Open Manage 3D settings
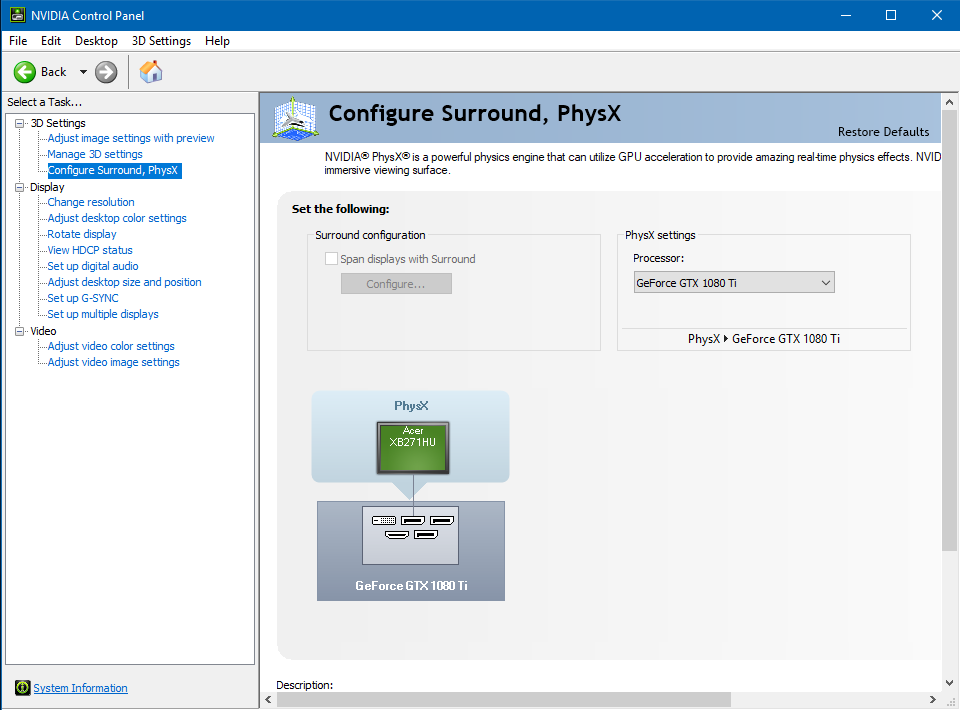Image resolution: width=960 pixels, height=710 pixels. tap(95, 154)
